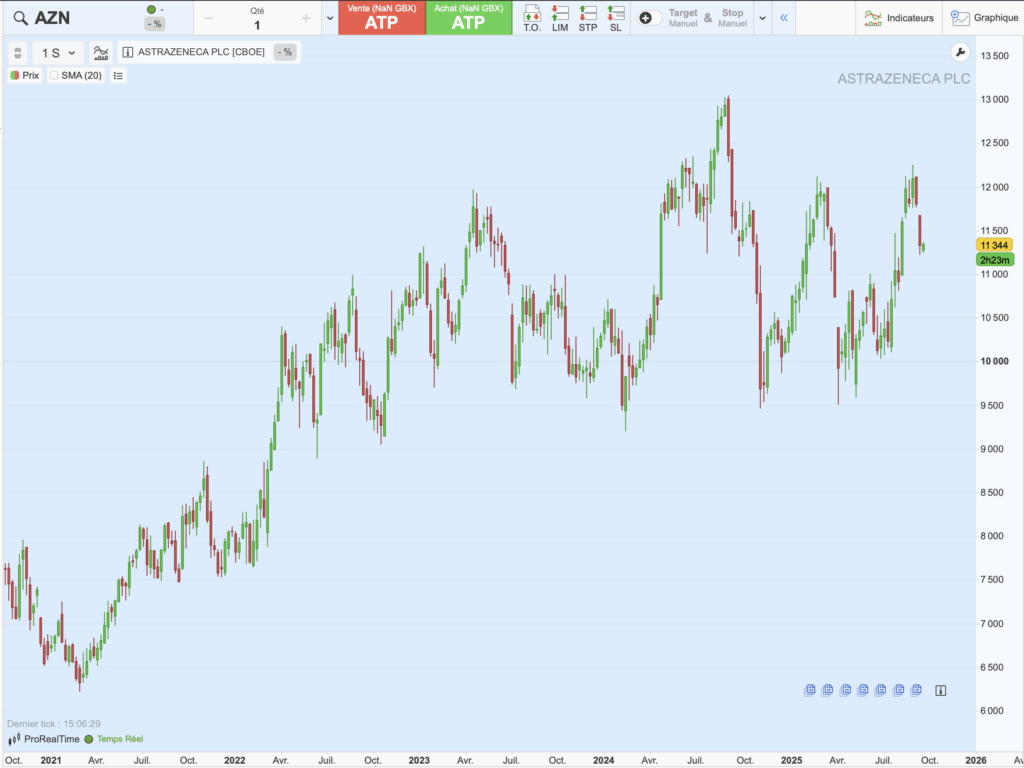Collapse the trading panel with the double chevron
The width and height of the screenshot is (1024, 768).
(785, 17)
